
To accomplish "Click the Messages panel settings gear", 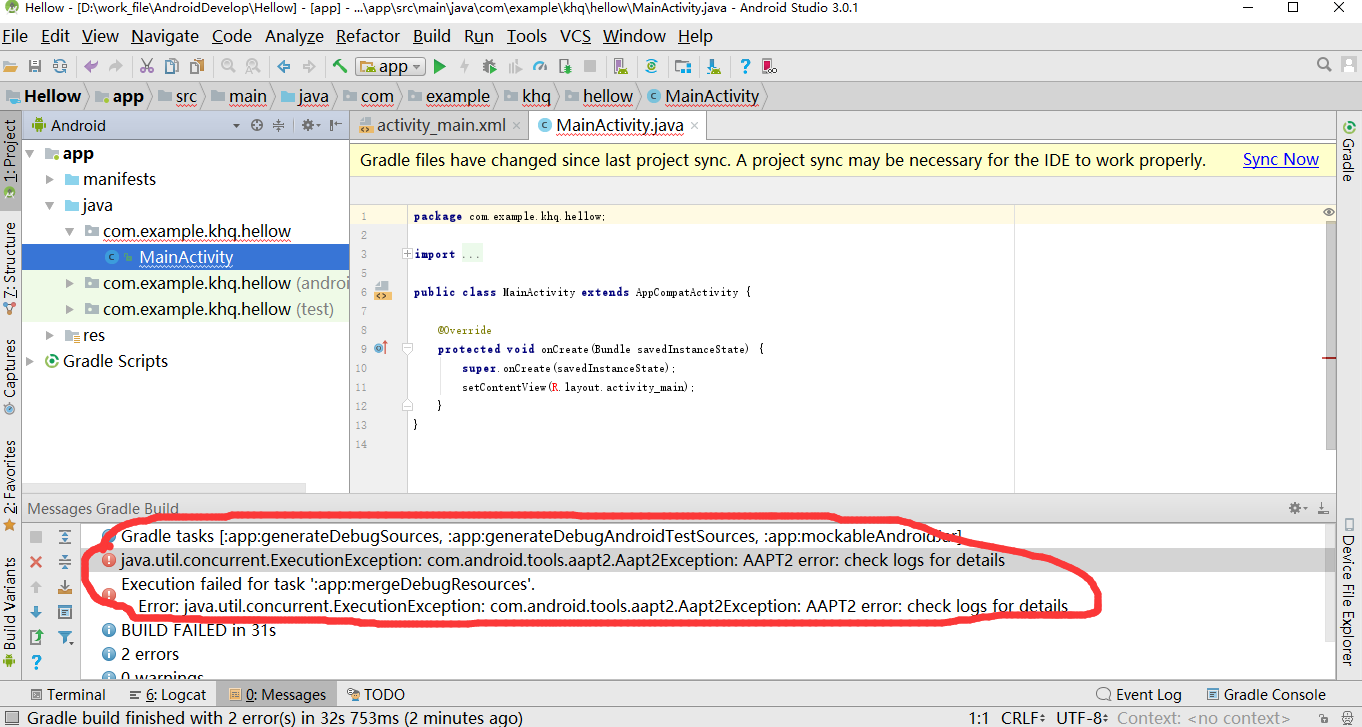I will 1297,508.
